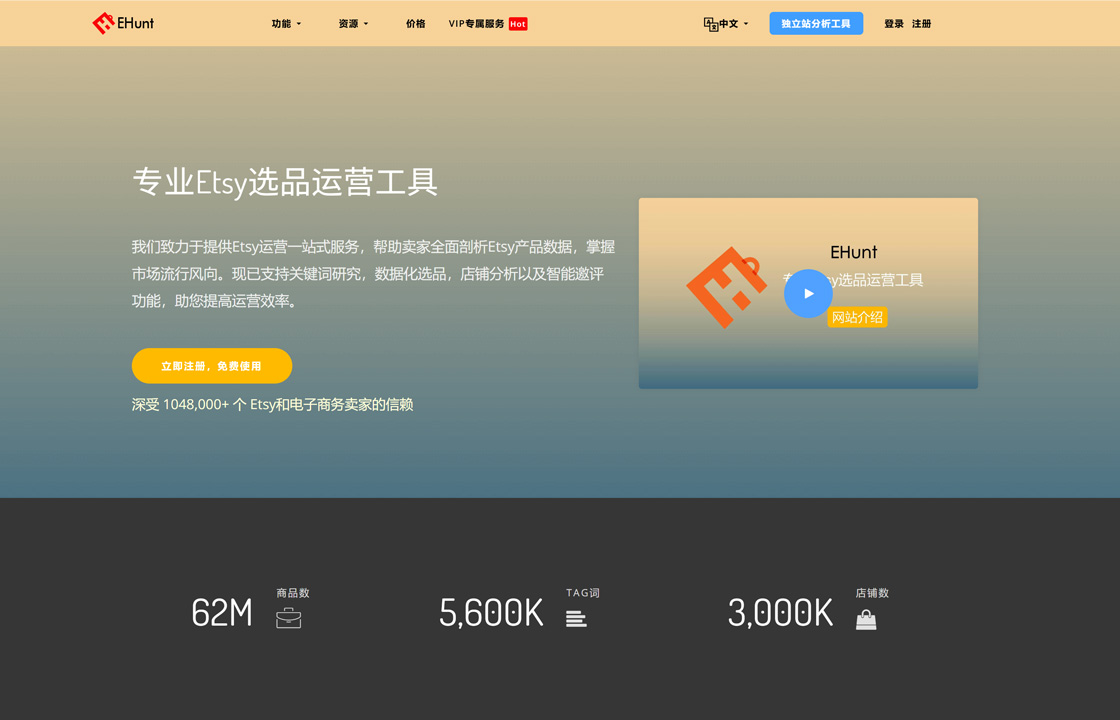Click the 专业Etsy选品运营工具 headline
1120x720 pixels.
285,182
